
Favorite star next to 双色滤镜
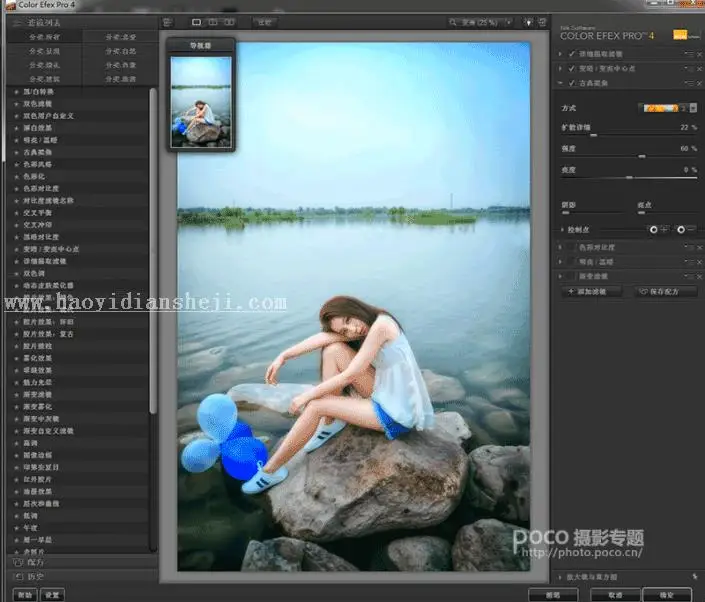16,104
